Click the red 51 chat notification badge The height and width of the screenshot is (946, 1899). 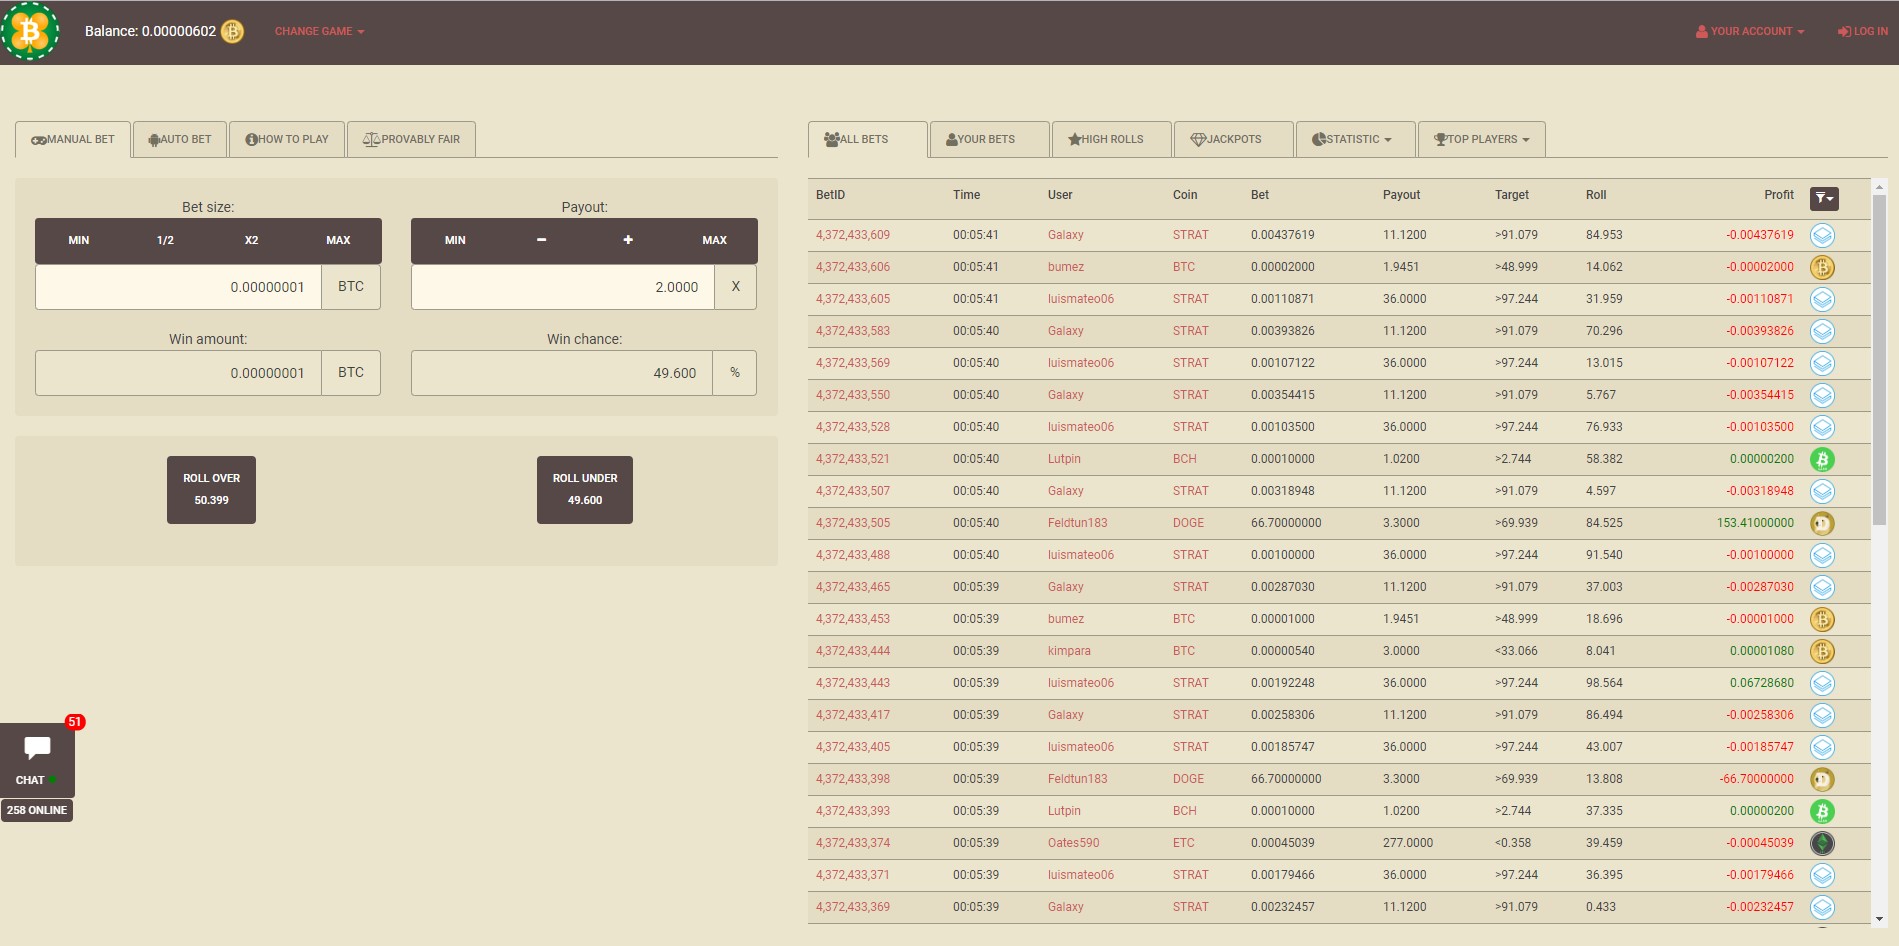point(75,722)
